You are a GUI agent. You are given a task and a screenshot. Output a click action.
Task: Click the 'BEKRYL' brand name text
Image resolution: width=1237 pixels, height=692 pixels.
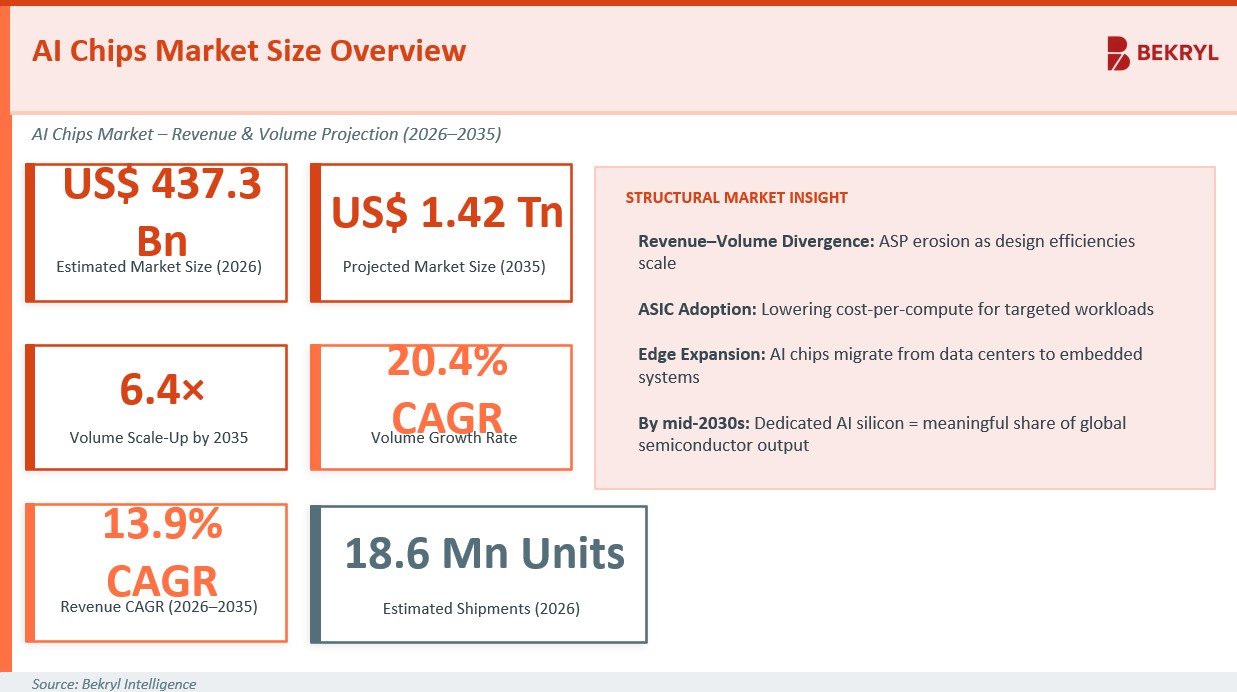[x=1178, y=54]
